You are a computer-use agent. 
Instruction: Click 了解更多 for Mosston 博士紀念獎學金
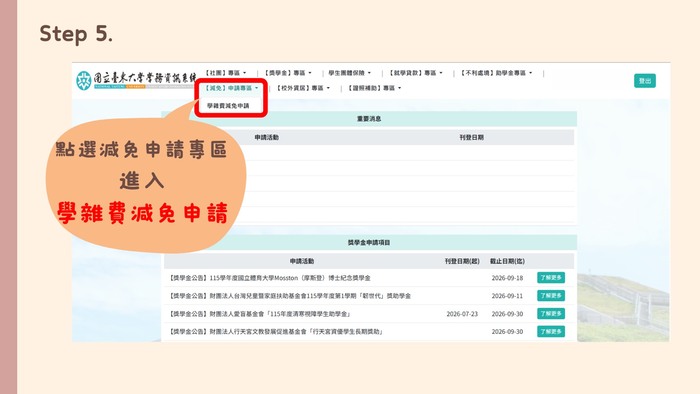pyautogui.click(x=551, y=278)
